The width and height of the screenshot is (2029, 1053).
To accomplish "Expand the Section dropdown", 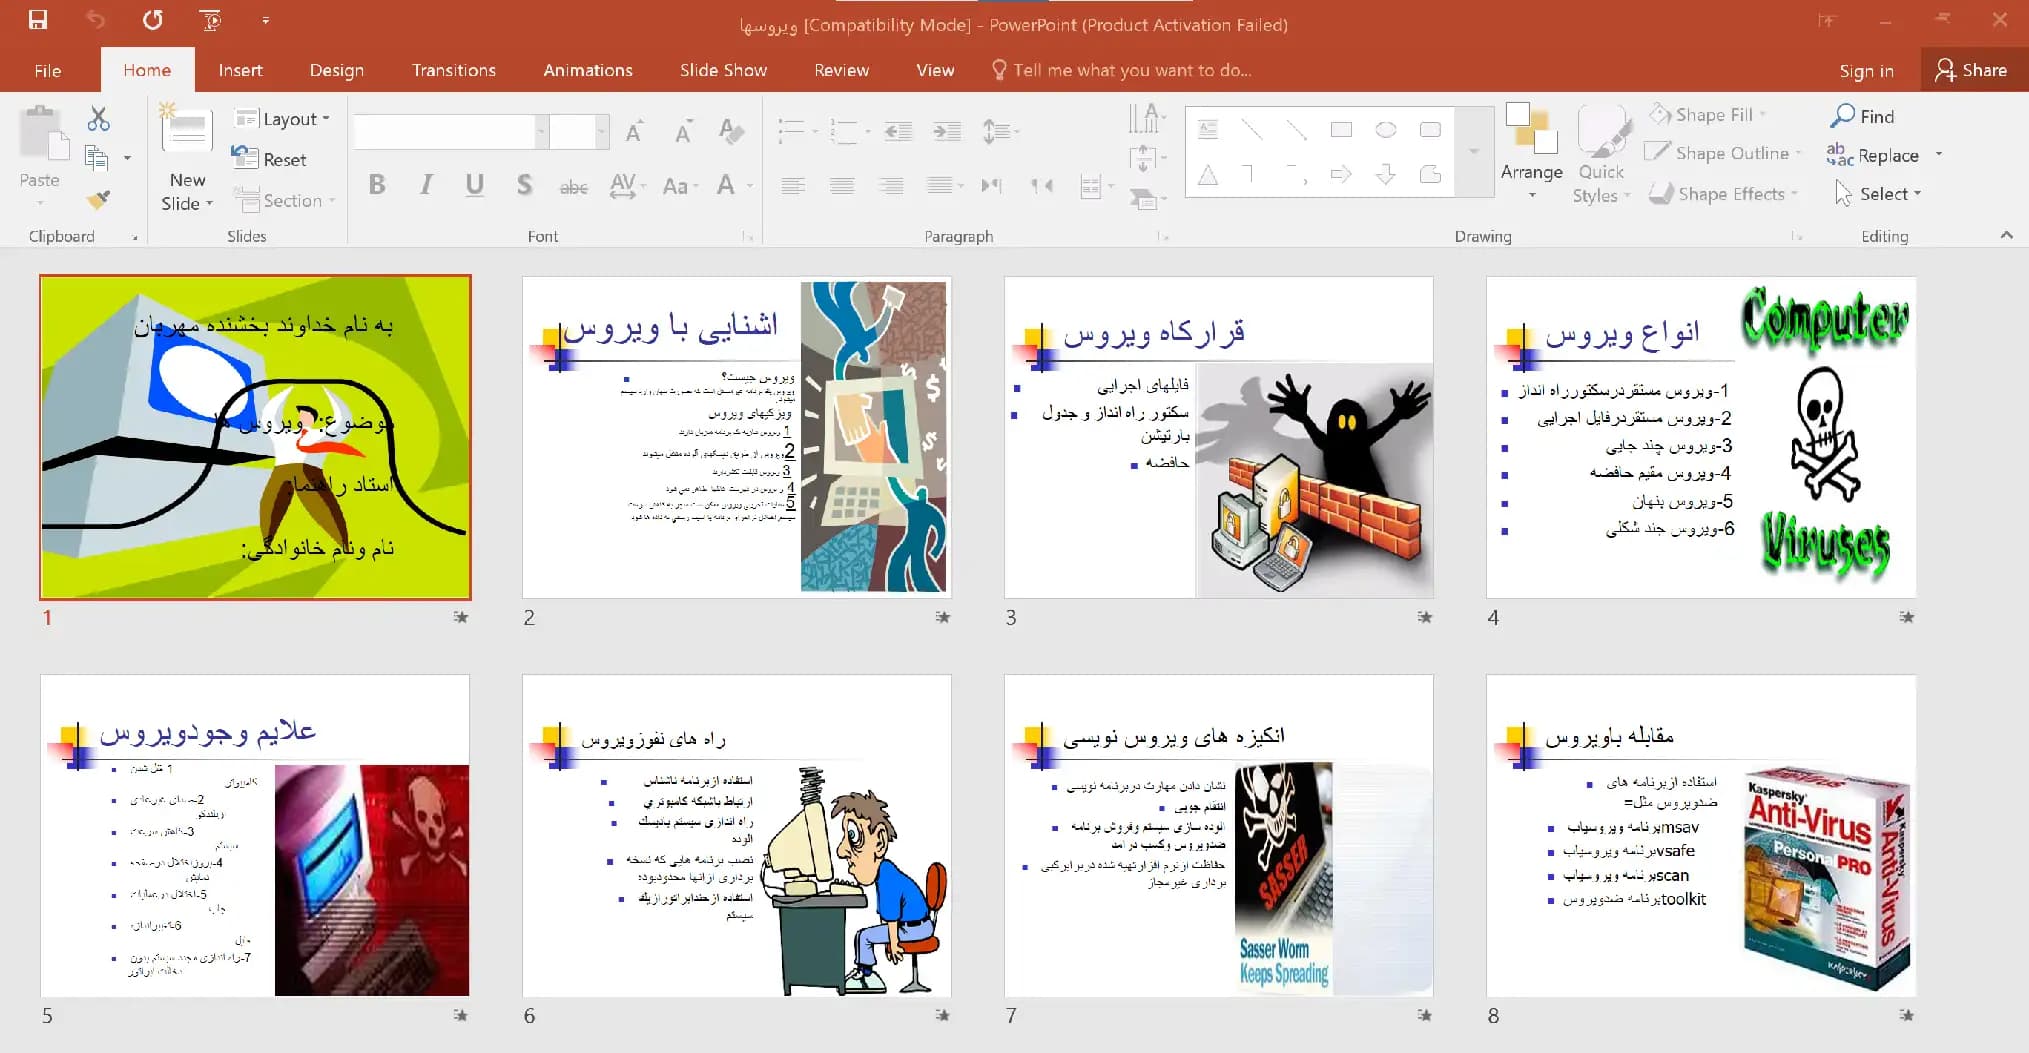I will 284,200.
